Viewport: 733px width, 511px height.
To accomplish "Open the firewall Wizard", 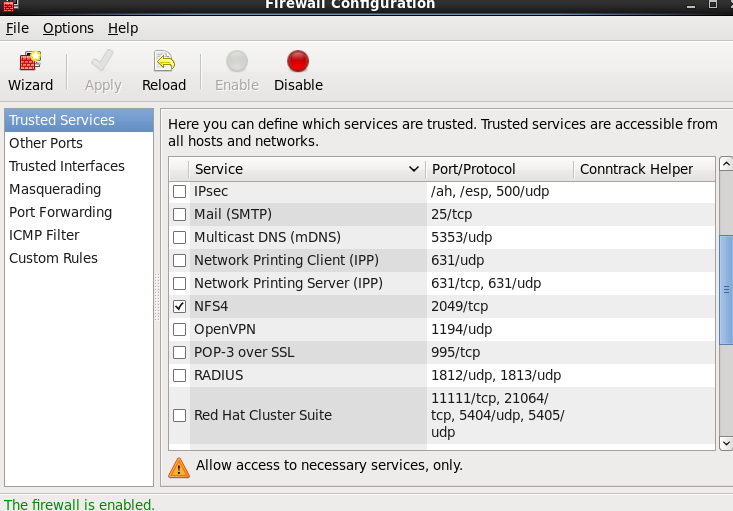I will pos(30,62).
